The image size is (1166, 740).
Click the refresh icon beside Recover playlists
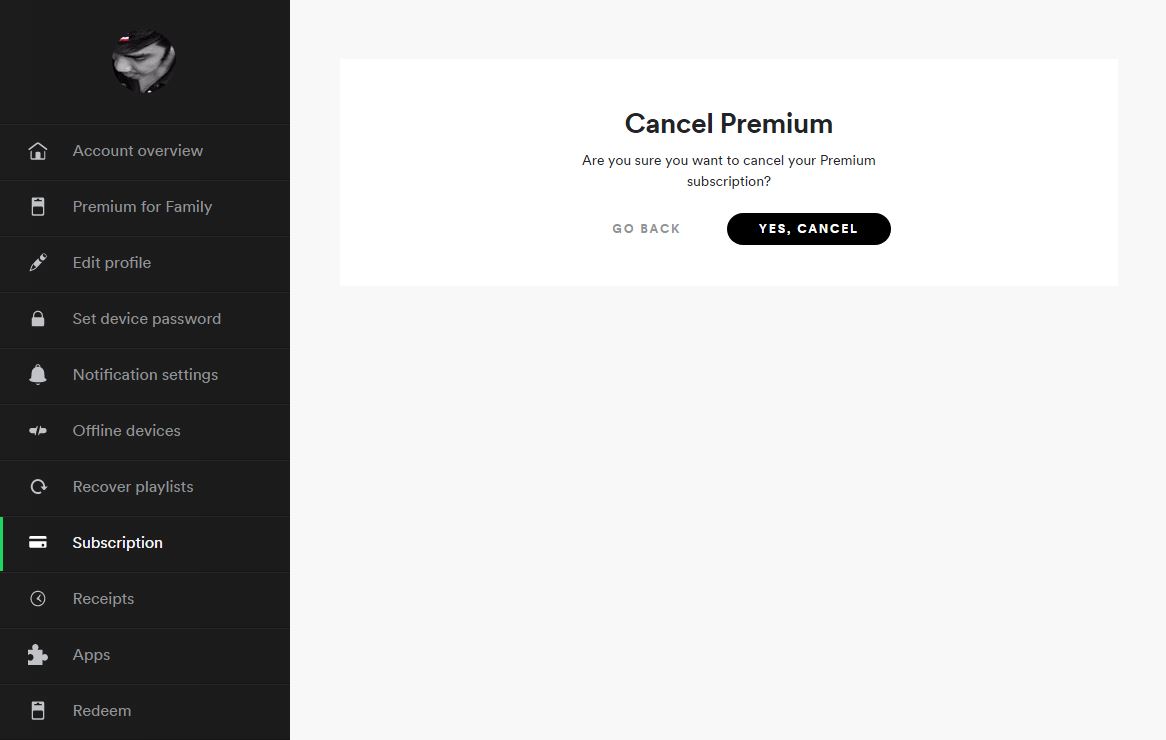click(x=38, y=486)
